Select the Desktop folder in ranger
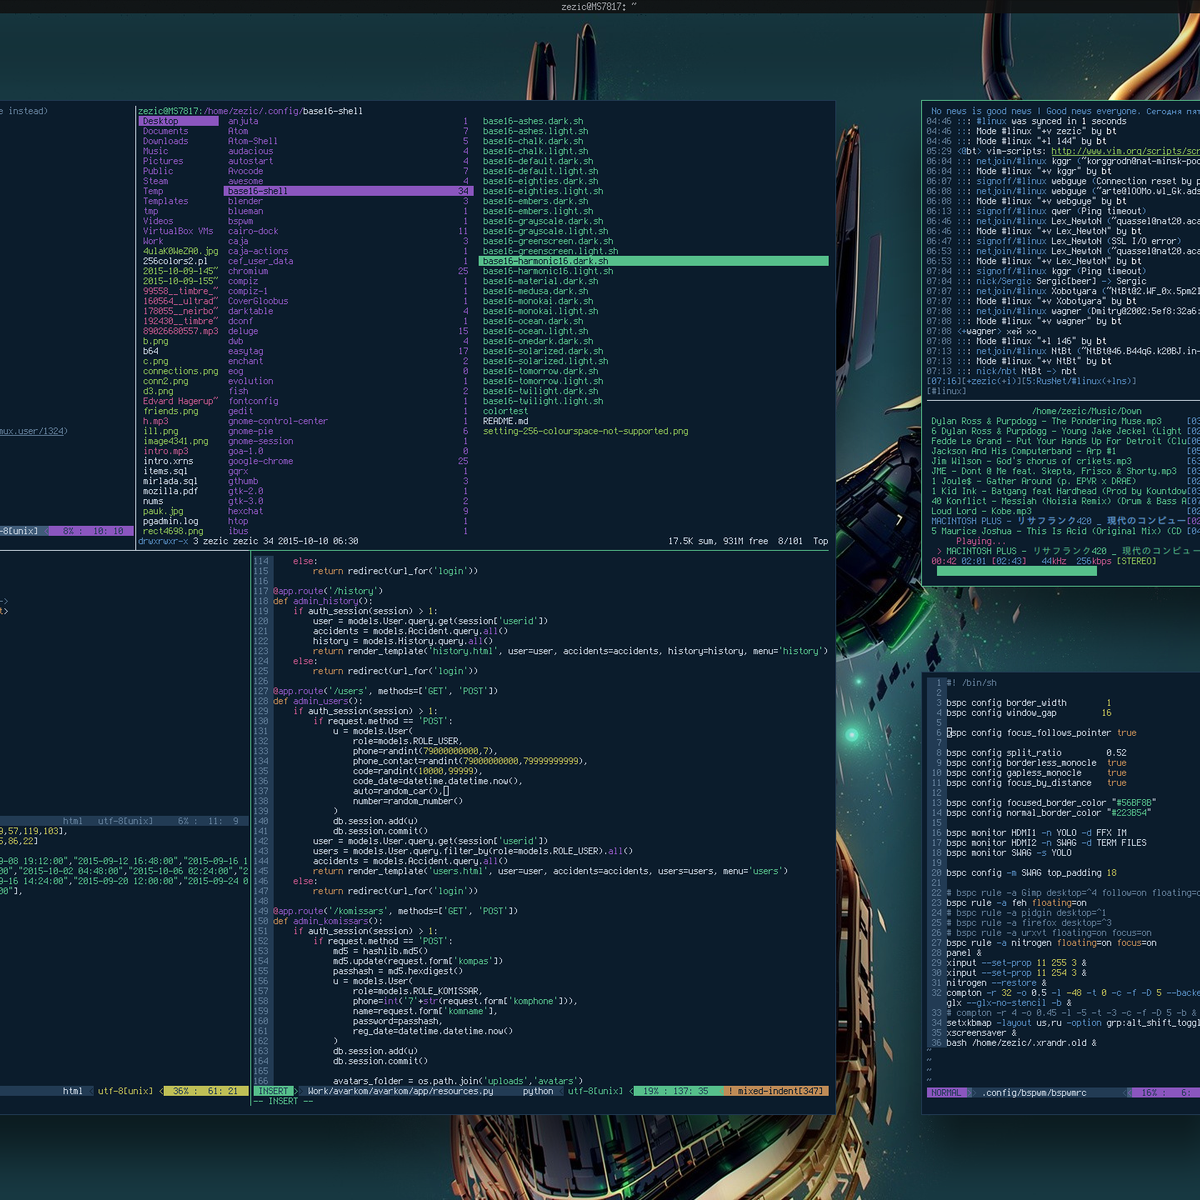The height and width of the screenshot is (1200, 1200). pyautogui.click(x=160, y=120)
